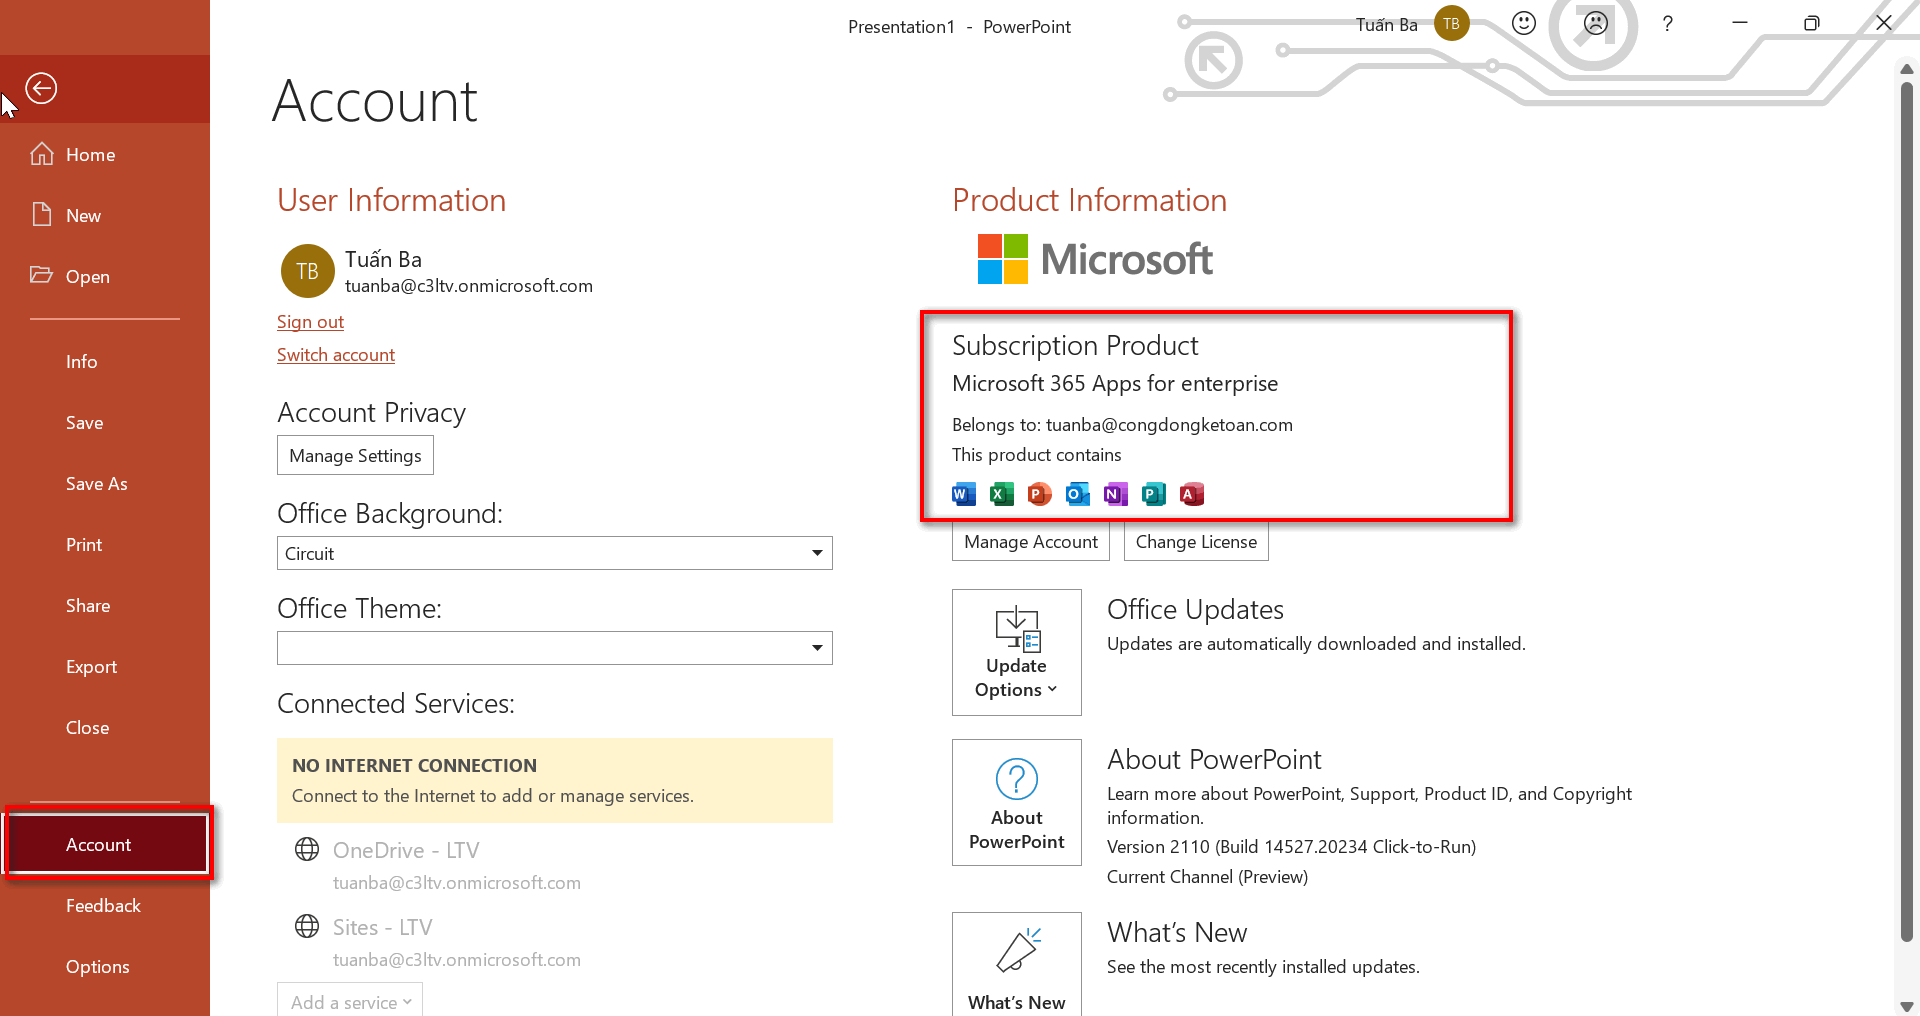Click the OneDrive - LTV globe icon

(307, 849)
